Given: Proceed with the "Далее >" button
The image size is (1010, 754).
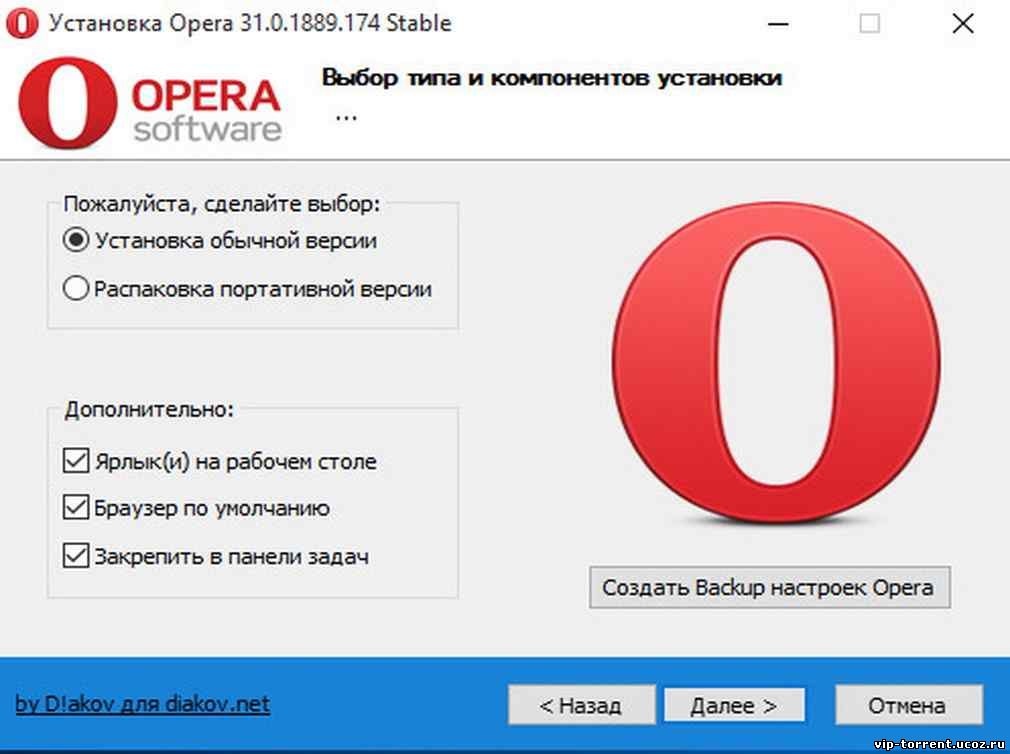Looking at the screenshot, I should (x=733, y=705).
